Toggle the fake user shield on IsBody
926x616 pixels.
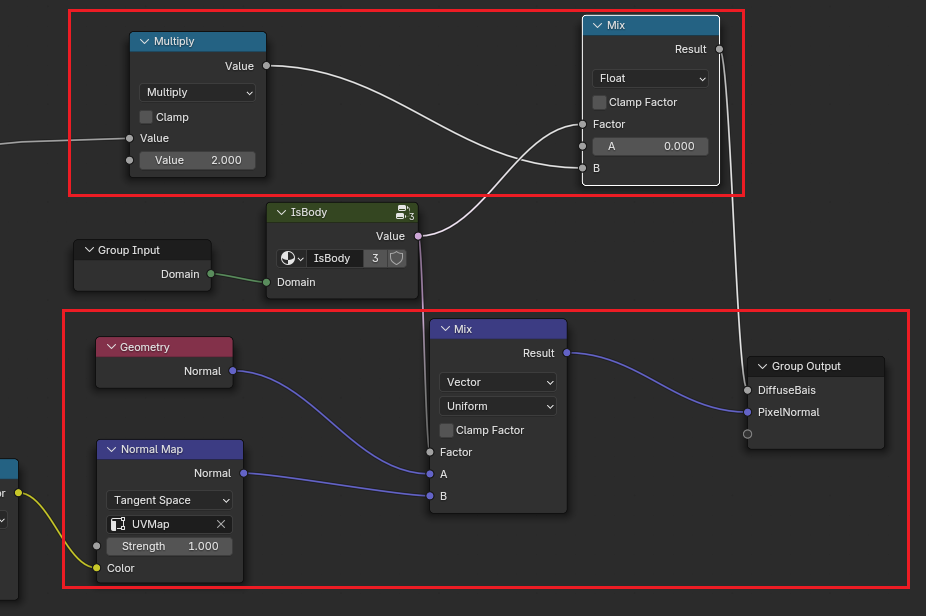(397, 258)
